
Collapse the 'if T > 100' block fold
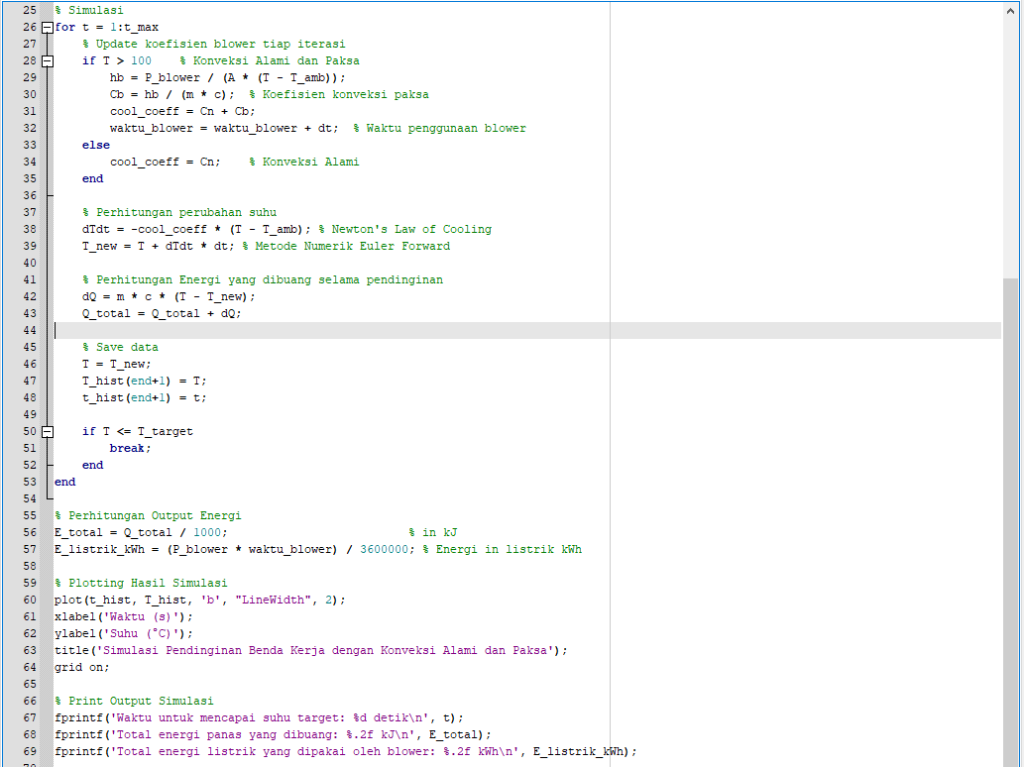(47, 61)
